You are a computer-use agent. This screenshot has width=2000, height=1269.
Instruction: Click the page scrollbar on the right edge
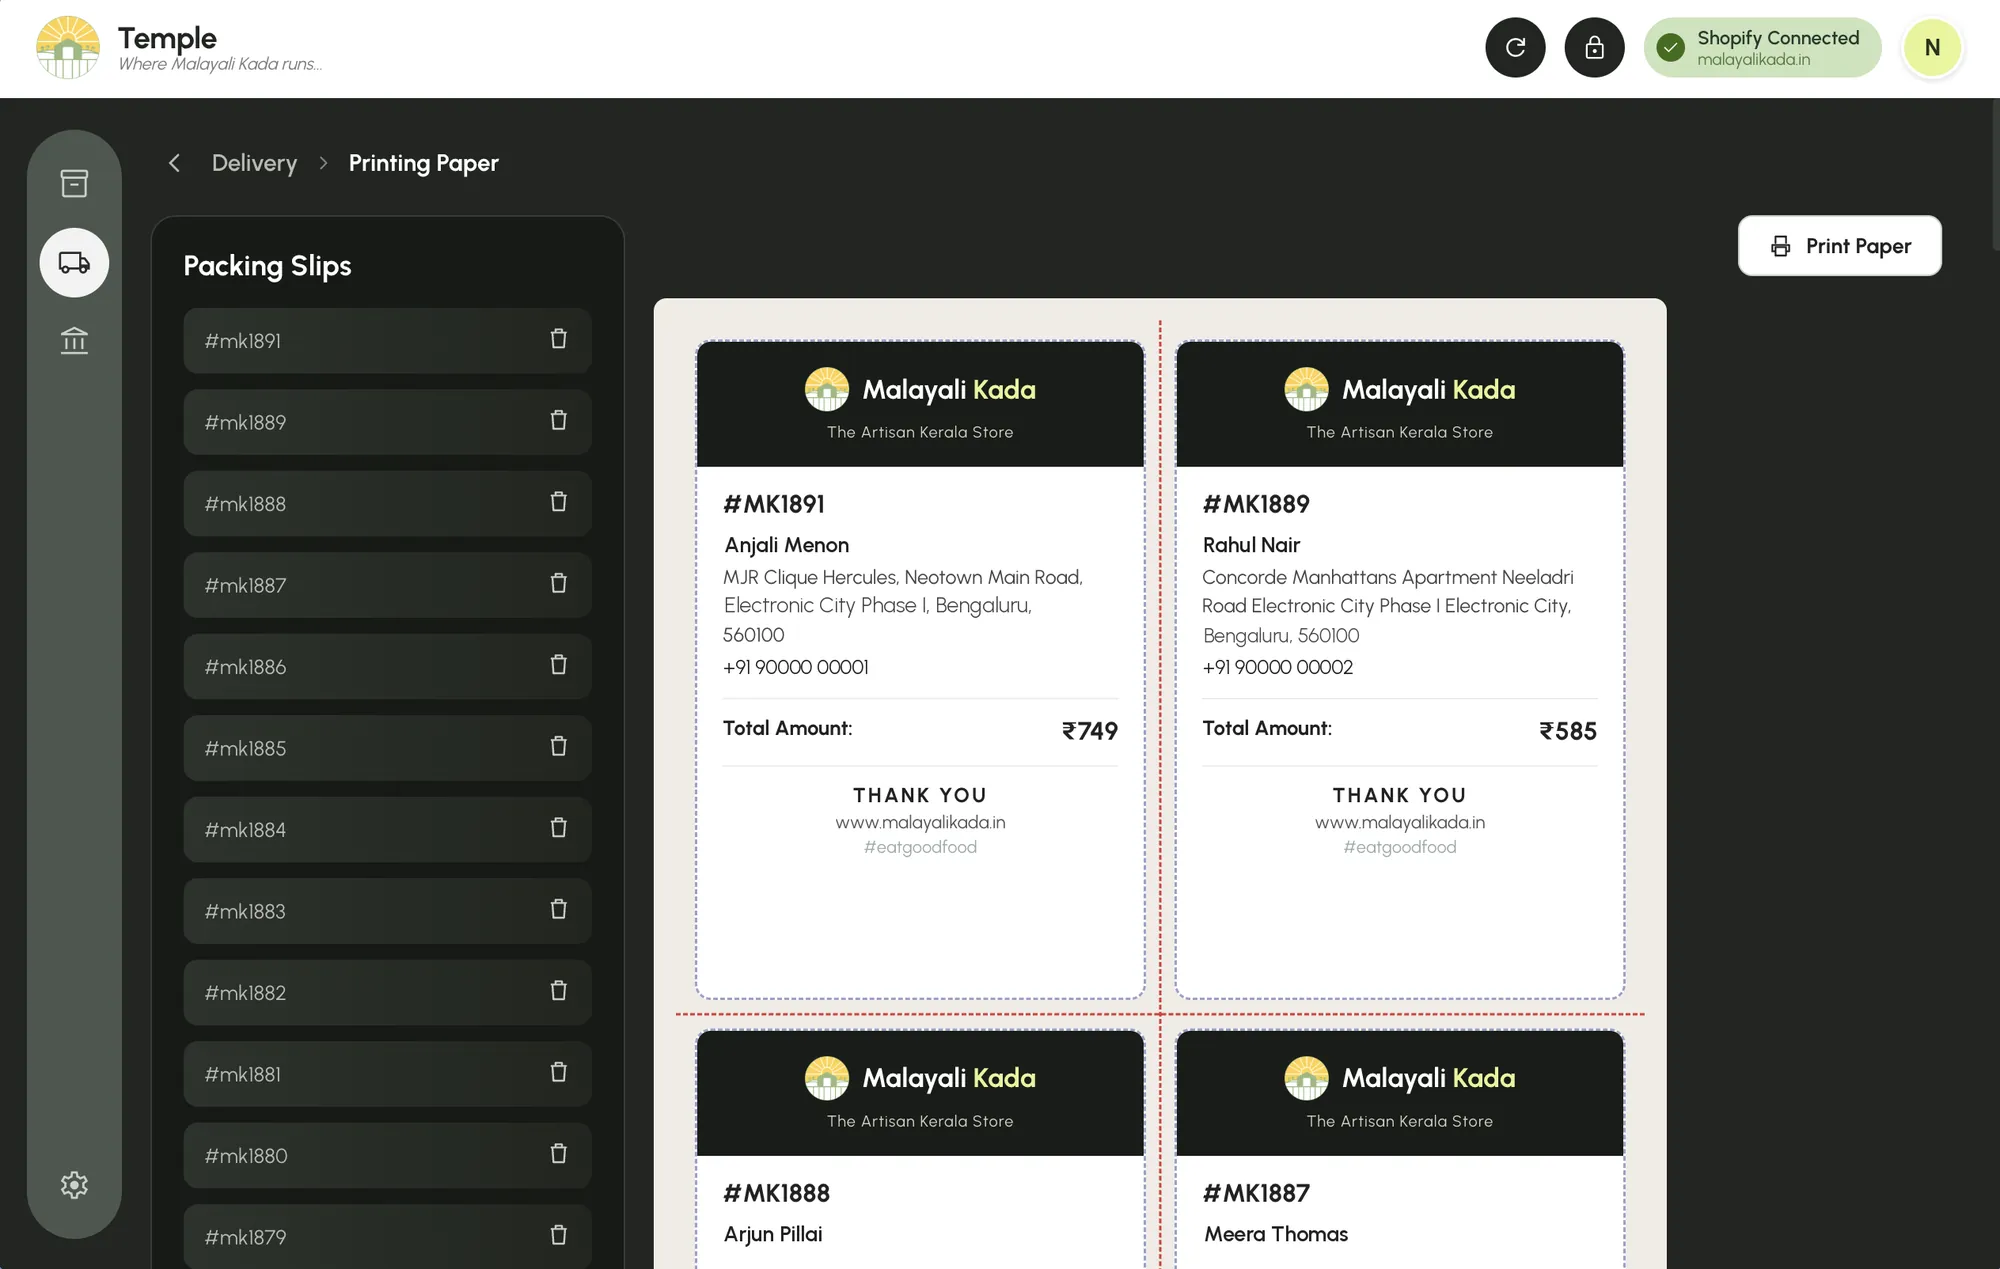tap(1995, 175)
